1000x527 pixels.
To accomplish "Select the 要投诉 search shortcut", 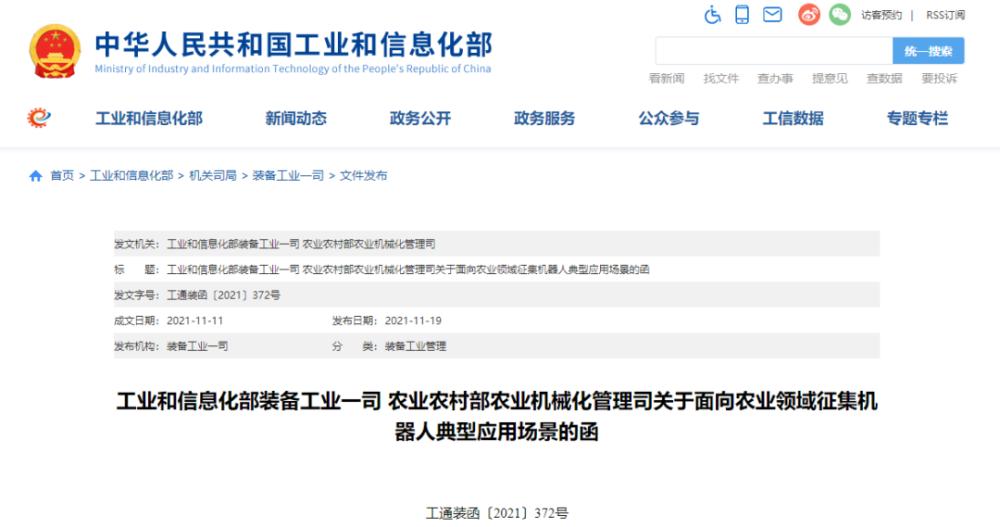I will click(939, 78).
